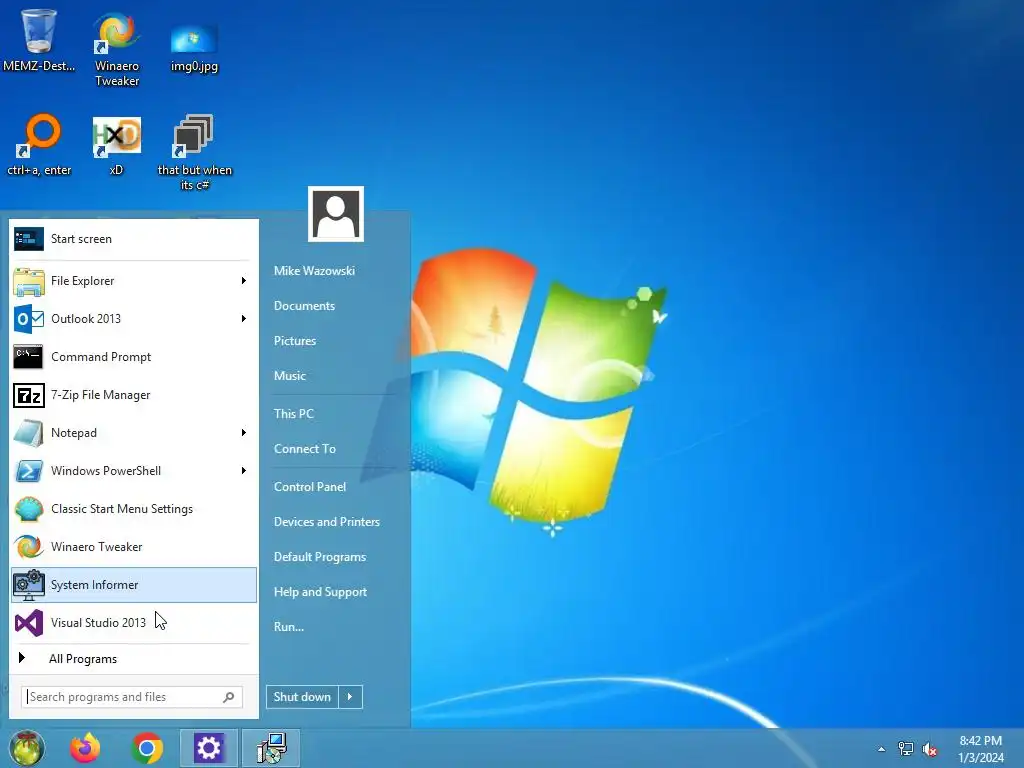Select the 'ctrl+a, enter' desktop shortcut
The width and height of the screenshot is (1024, 768).
[39, 145]
